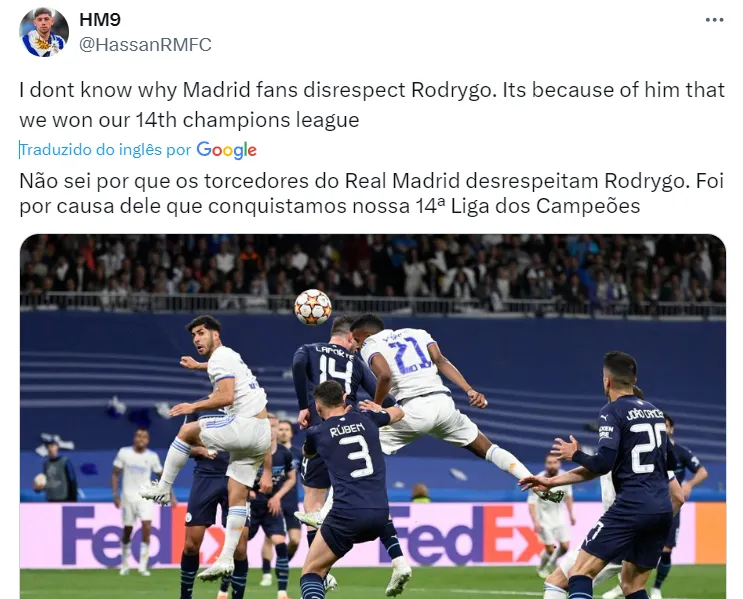Click the original English tweet text

pos(372,105)
